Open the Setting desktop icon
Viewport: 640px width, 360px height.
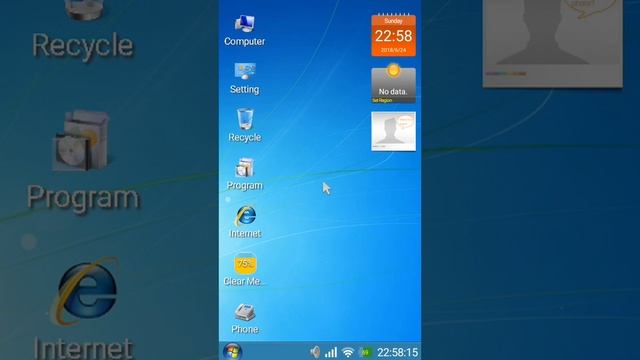click(244, 78)
